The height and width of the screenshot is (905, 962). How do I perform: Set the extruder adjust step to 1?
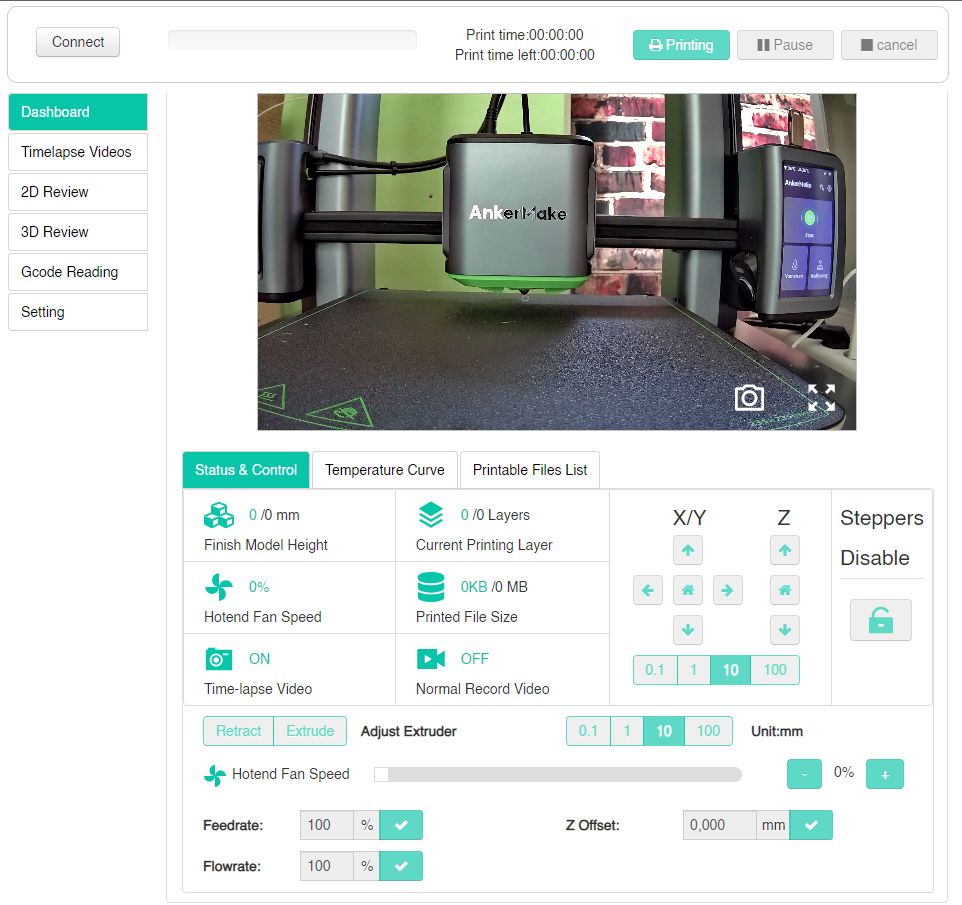627,731
